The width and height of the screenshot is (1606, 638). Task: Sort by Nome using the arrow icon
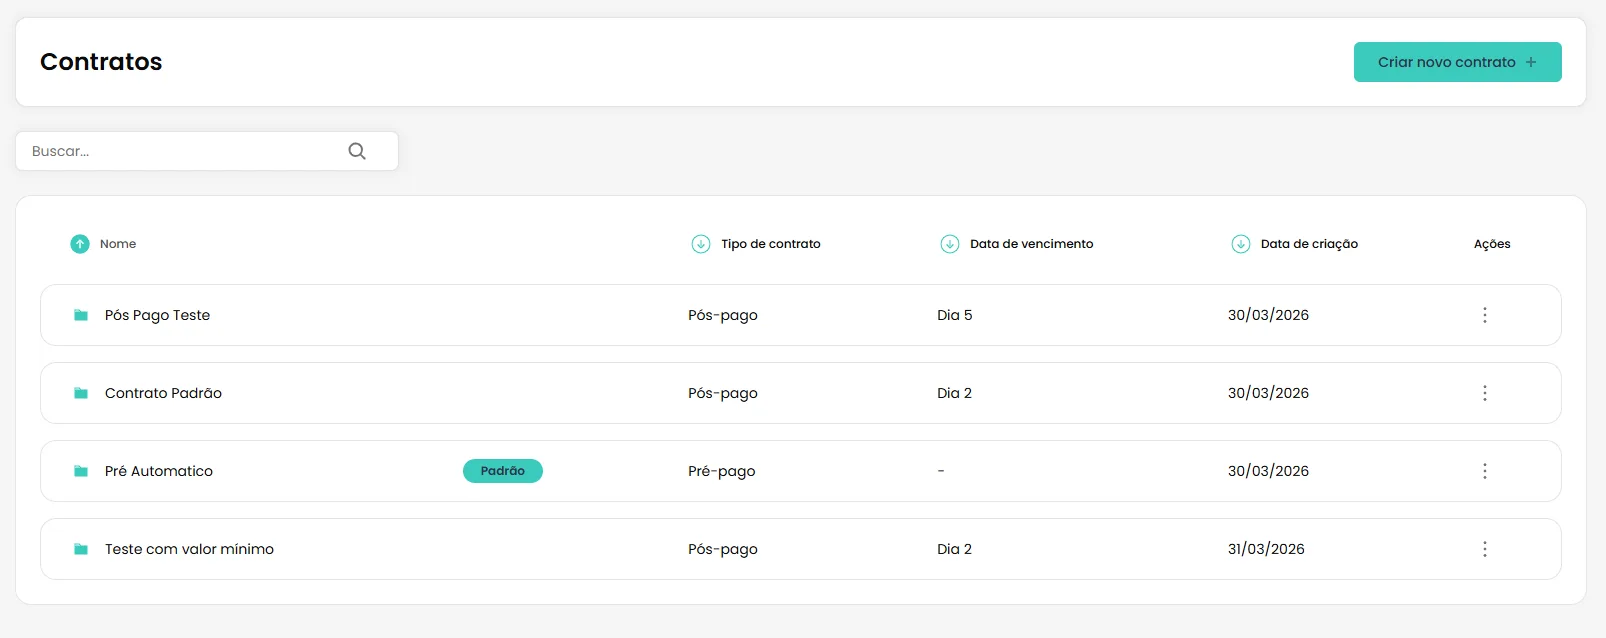click(x=80, y=244)
